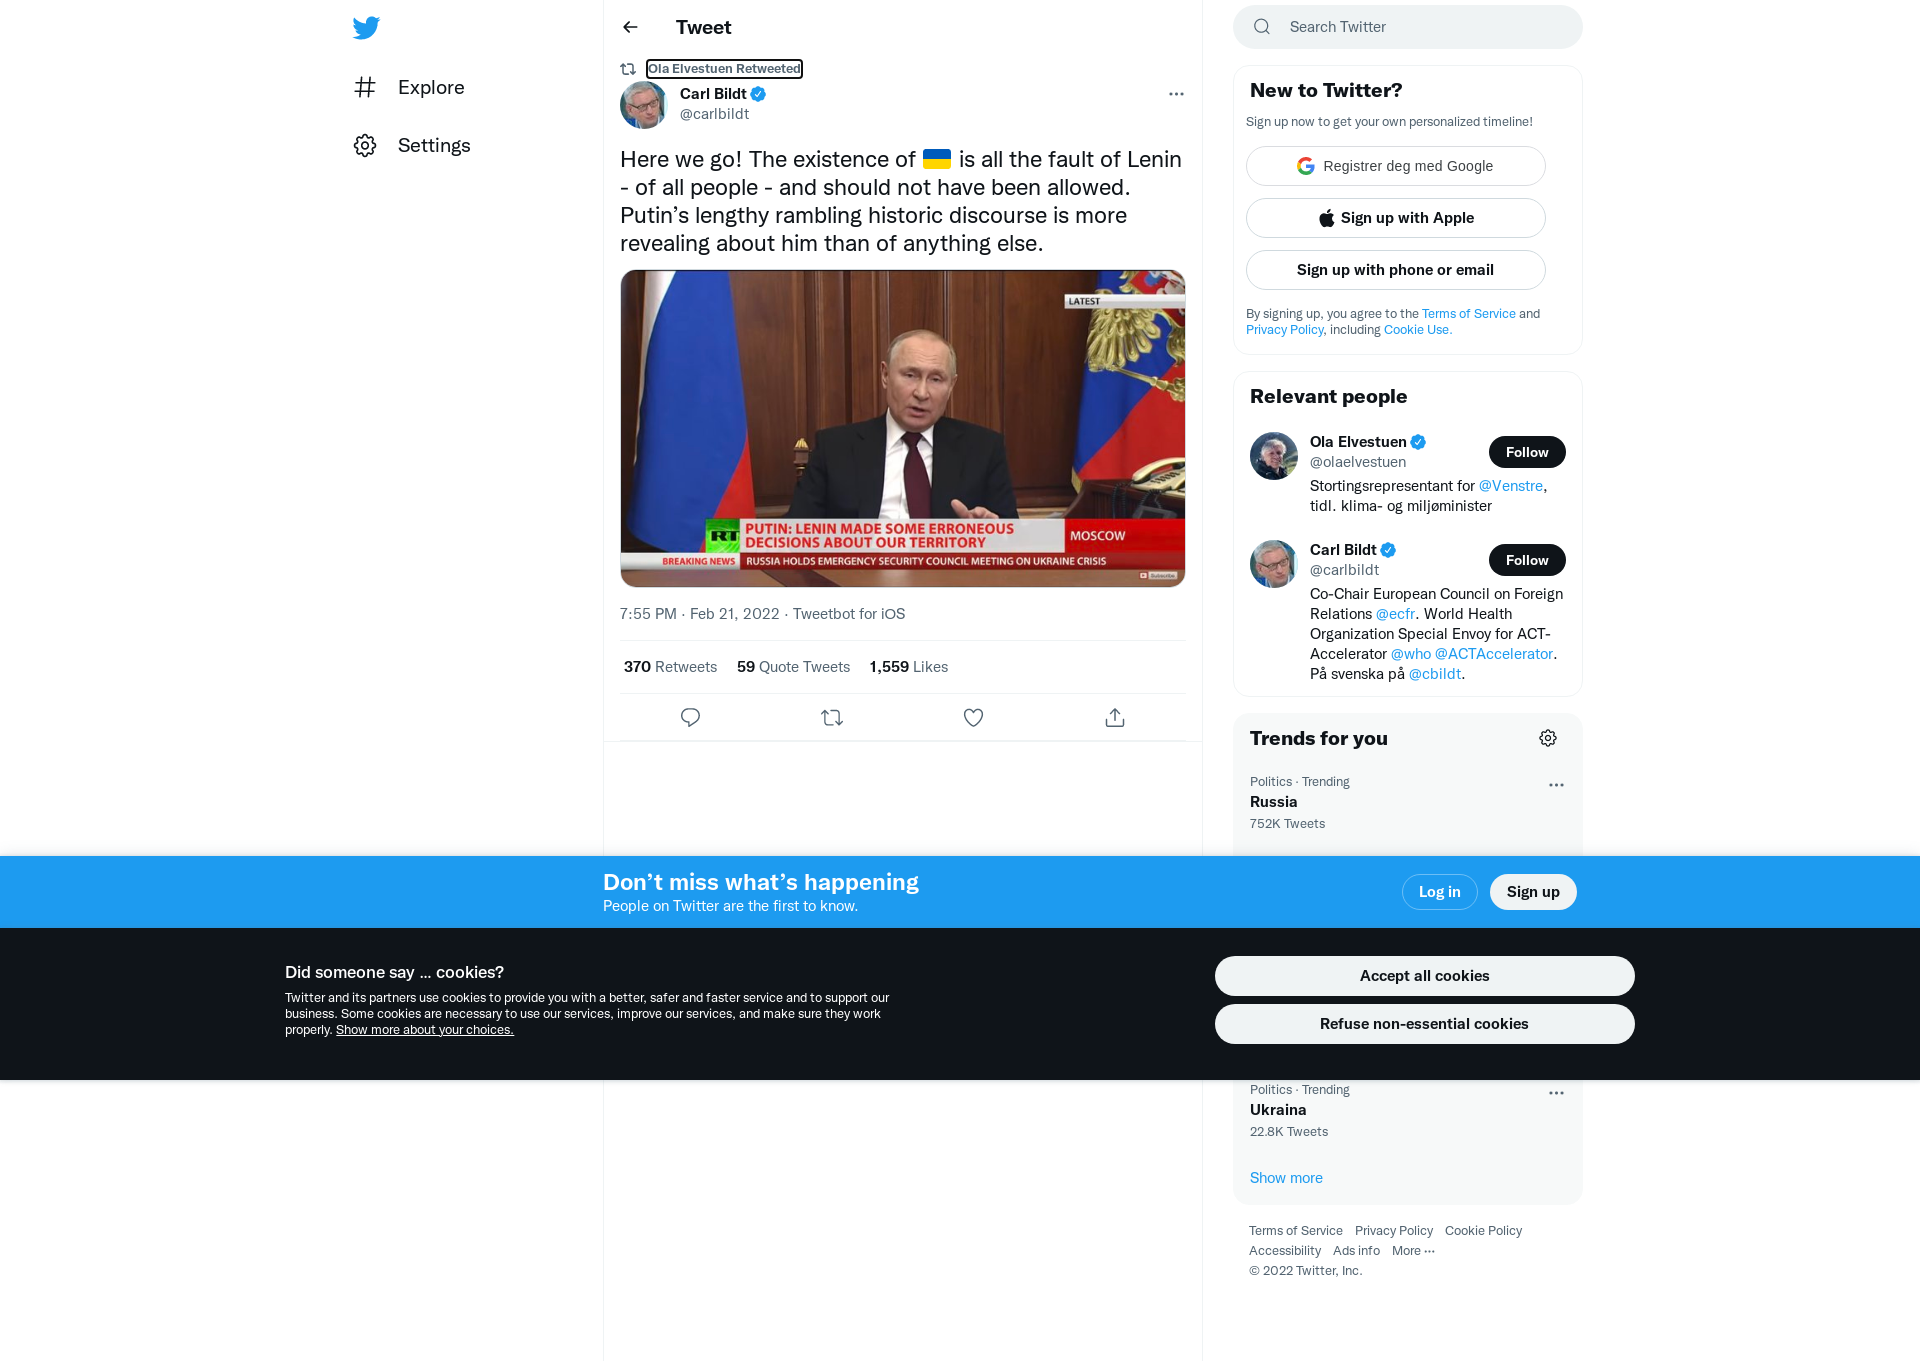Go back using the arrow icon
Image resolution: width=1920 pixels, height=1361 pixels.
click(x=630, y=27)
